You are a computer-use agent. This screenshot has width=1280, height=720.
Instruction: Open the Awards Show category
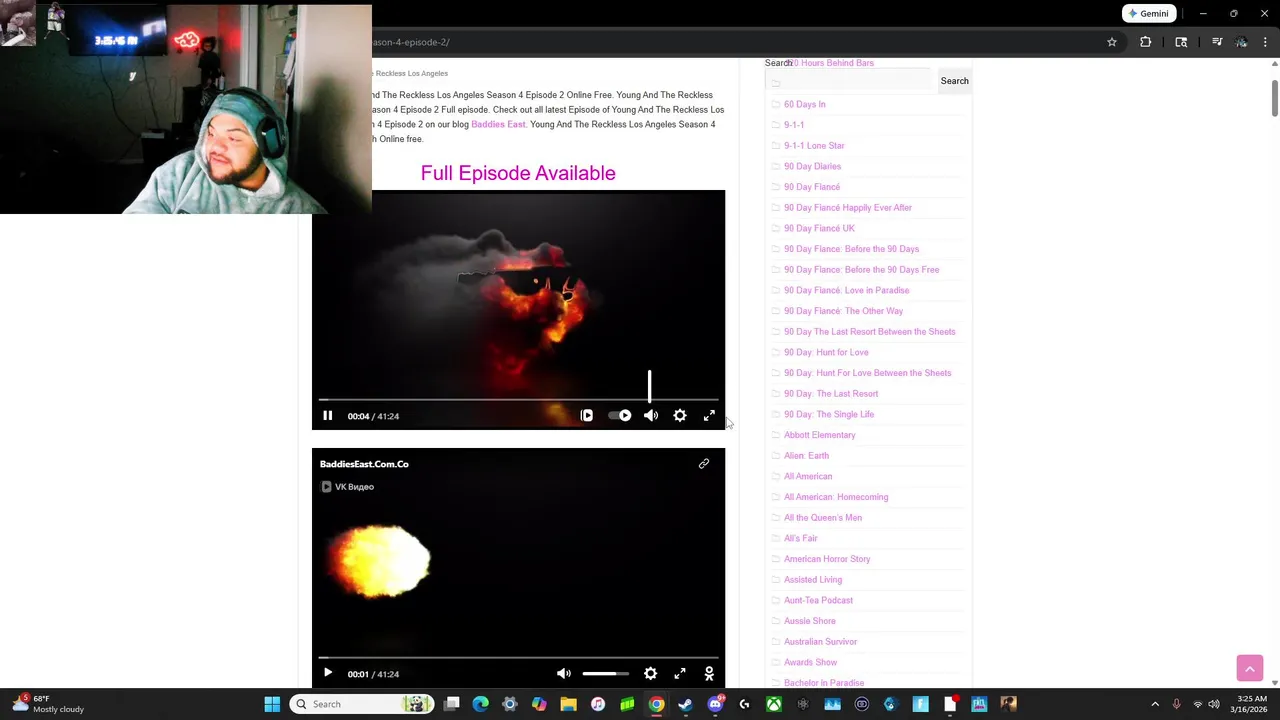810,662
